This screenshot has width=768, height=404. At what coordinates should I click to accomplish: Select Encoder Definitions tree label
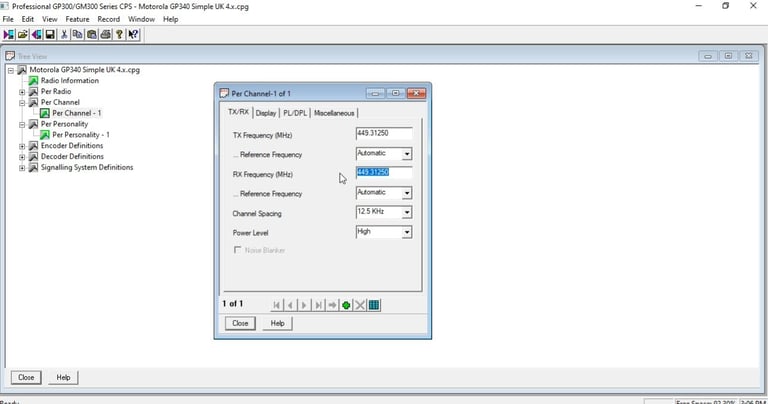[x=72, y=146]
